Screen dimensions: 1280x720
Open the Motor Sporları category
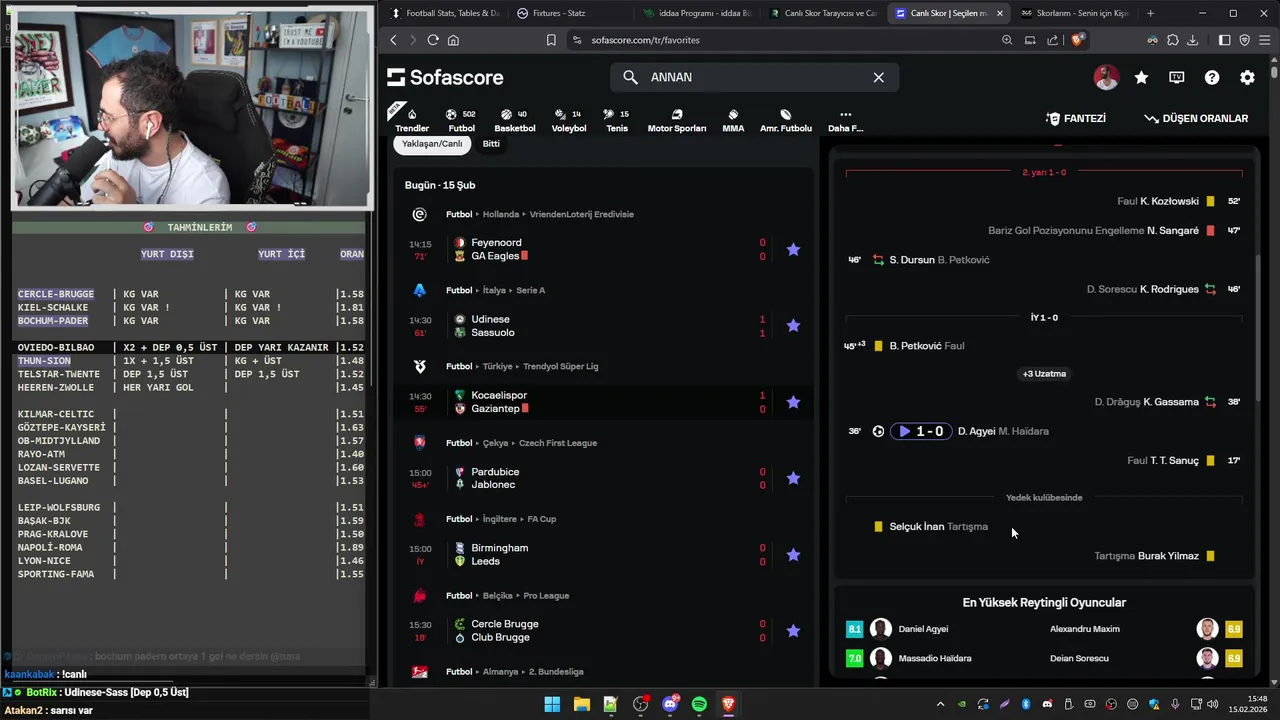[x=677, y=120]
